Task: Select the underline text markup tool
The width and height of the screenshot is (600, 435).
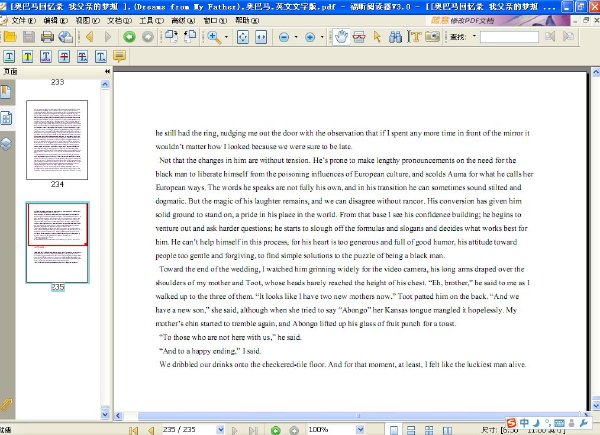Action: (9, 57)
